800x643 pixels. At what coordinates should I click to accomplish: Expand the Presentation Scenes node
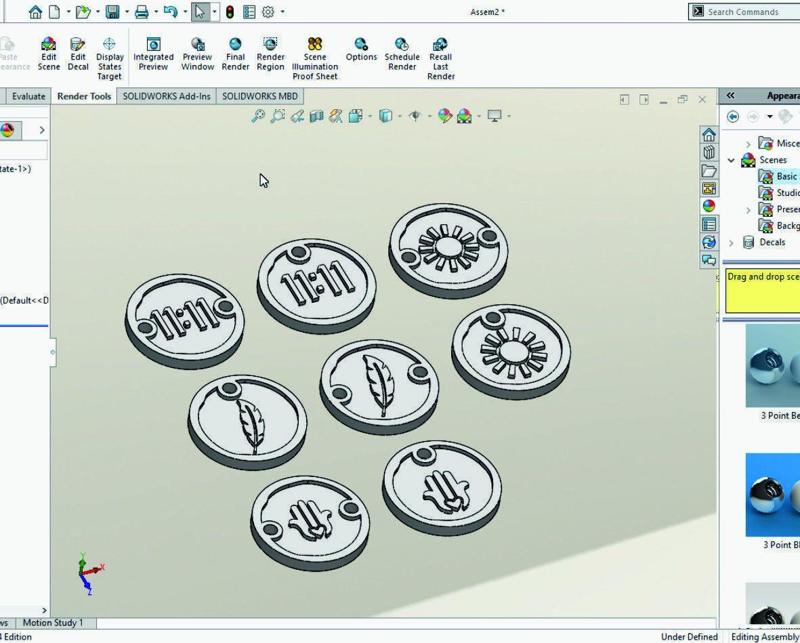pos(748,210)
